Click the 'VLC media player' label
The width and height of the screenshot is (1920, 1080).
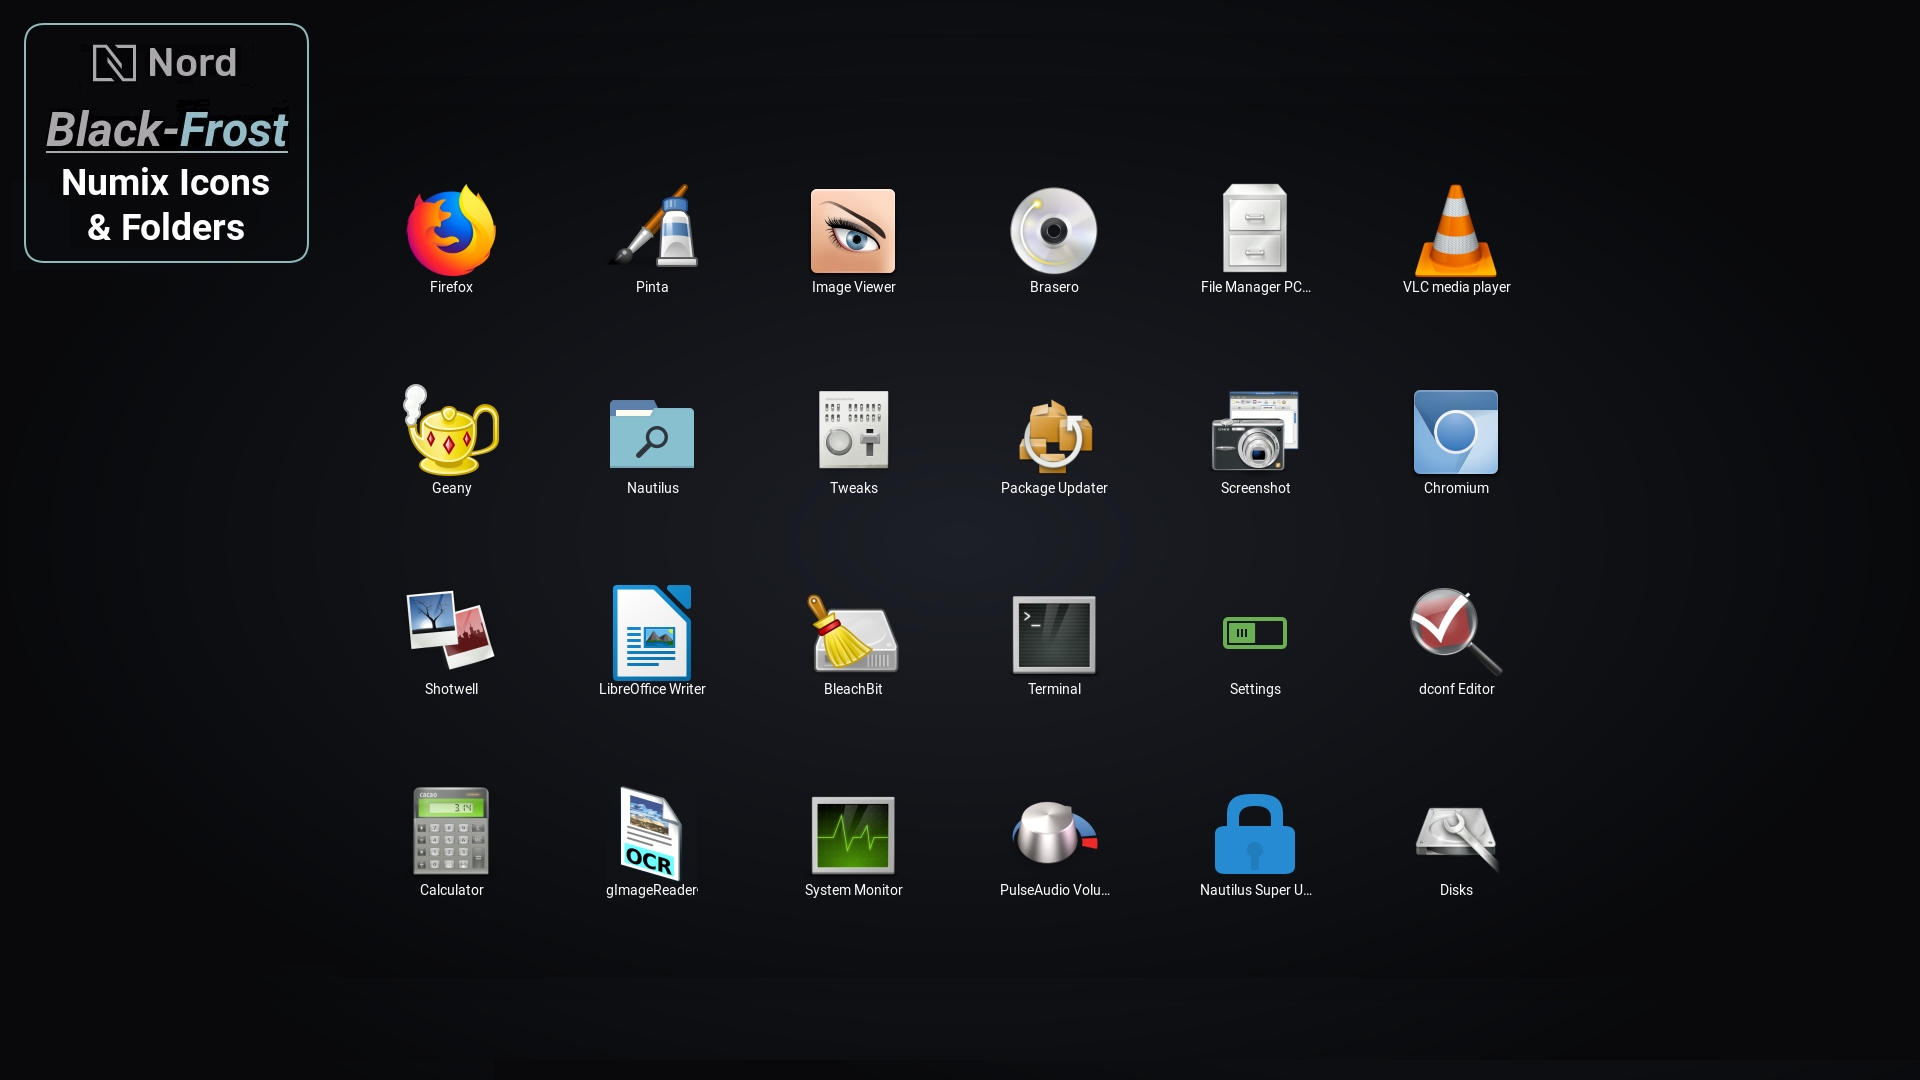click(x=1456, y=287)
